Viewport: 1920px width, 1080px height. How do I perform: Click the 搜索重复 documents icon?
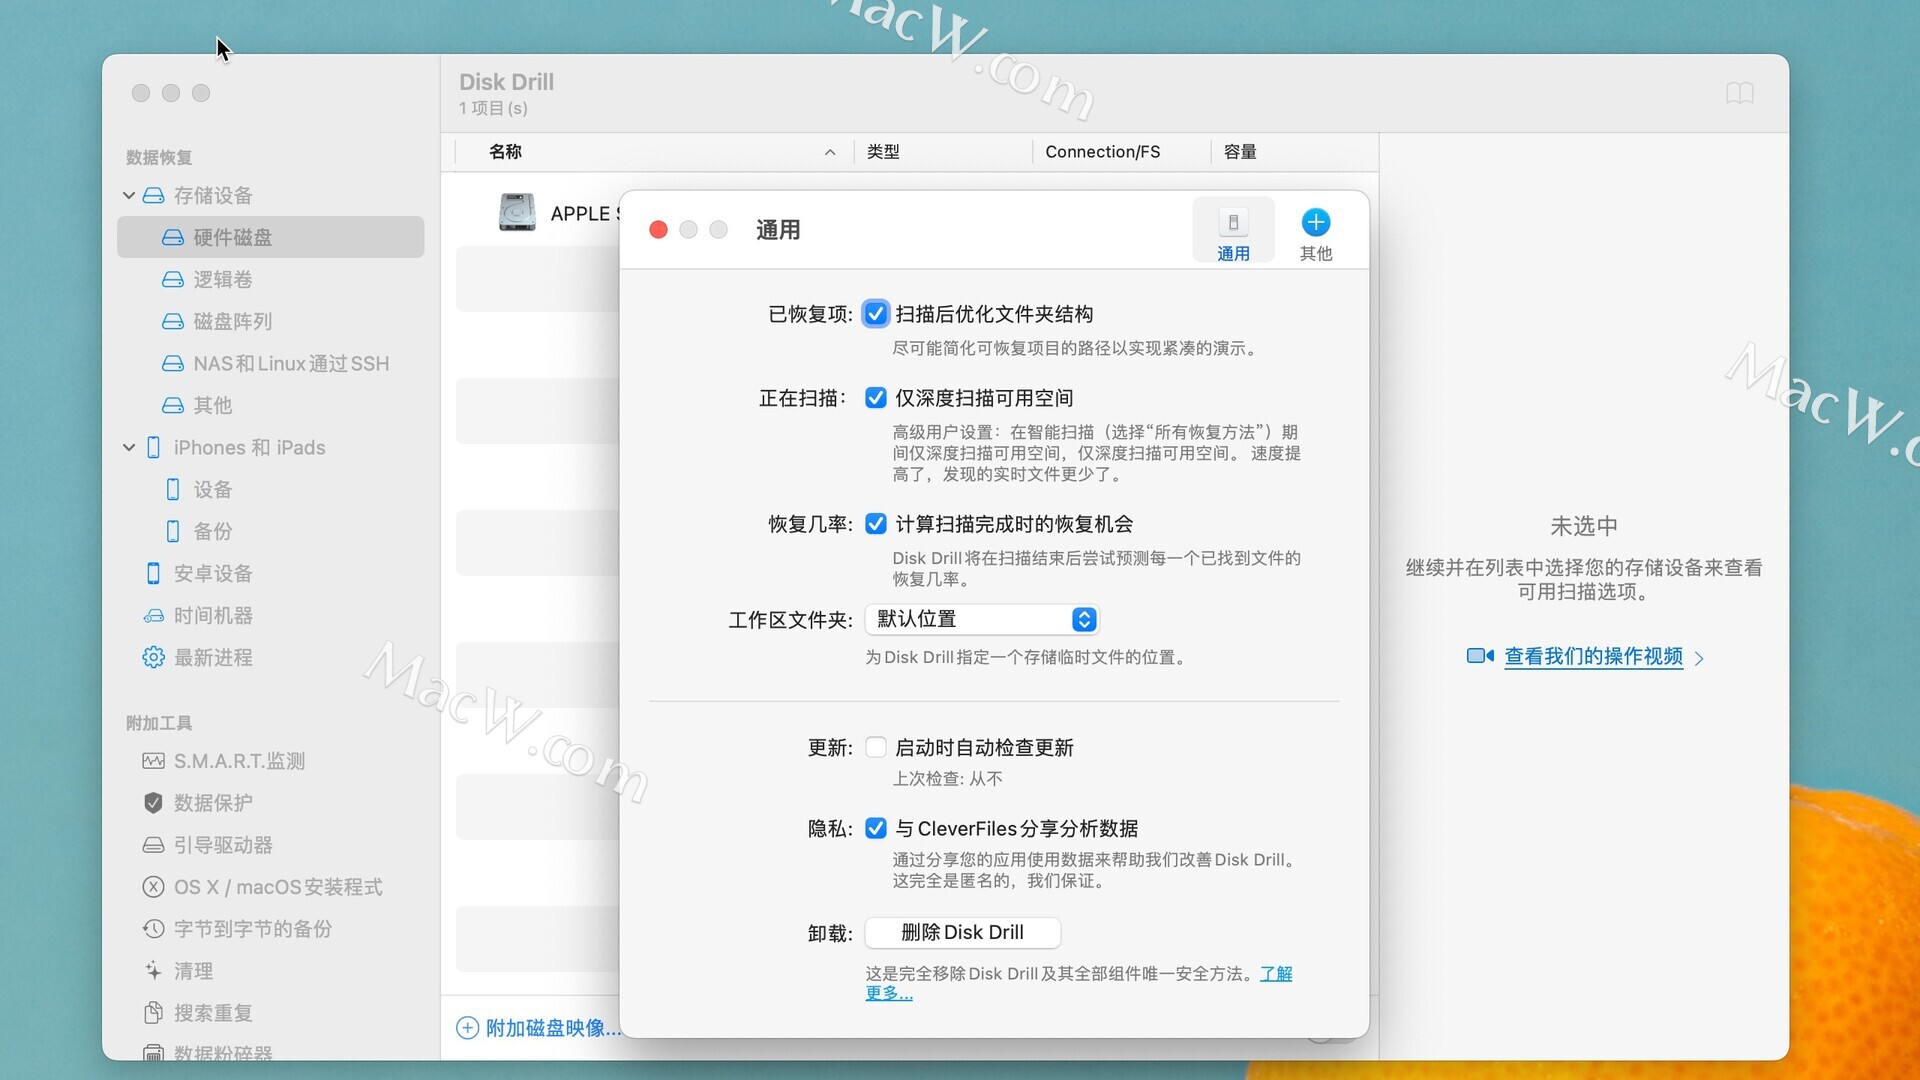153,1013
